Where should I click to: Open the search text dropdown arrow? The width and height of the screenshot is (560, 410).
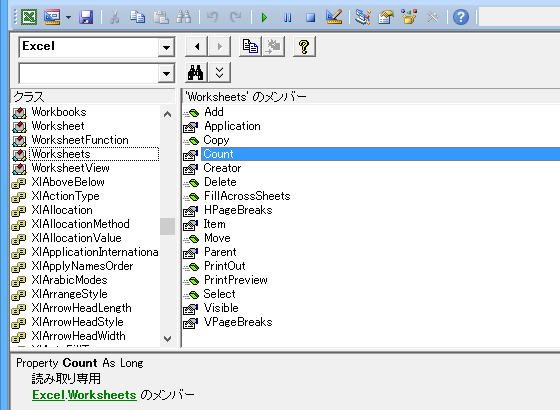point(166,74)
